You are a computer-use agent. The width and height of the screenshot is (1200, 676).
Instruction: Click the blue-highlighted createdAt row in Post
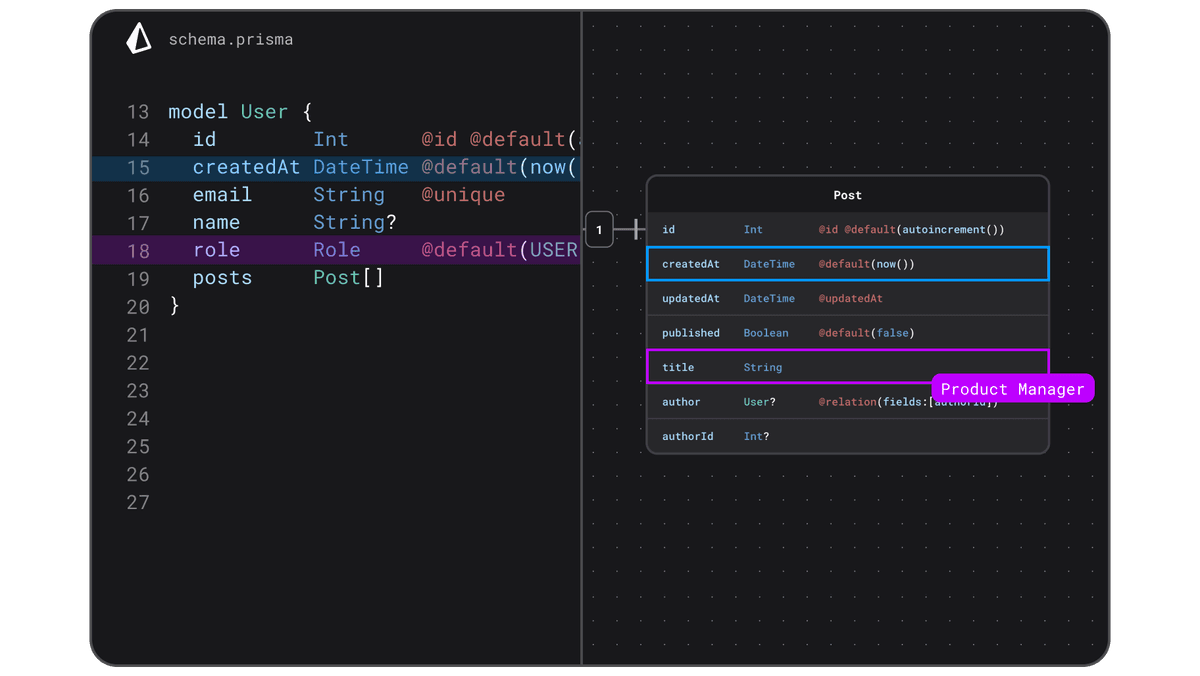[847, 264]
